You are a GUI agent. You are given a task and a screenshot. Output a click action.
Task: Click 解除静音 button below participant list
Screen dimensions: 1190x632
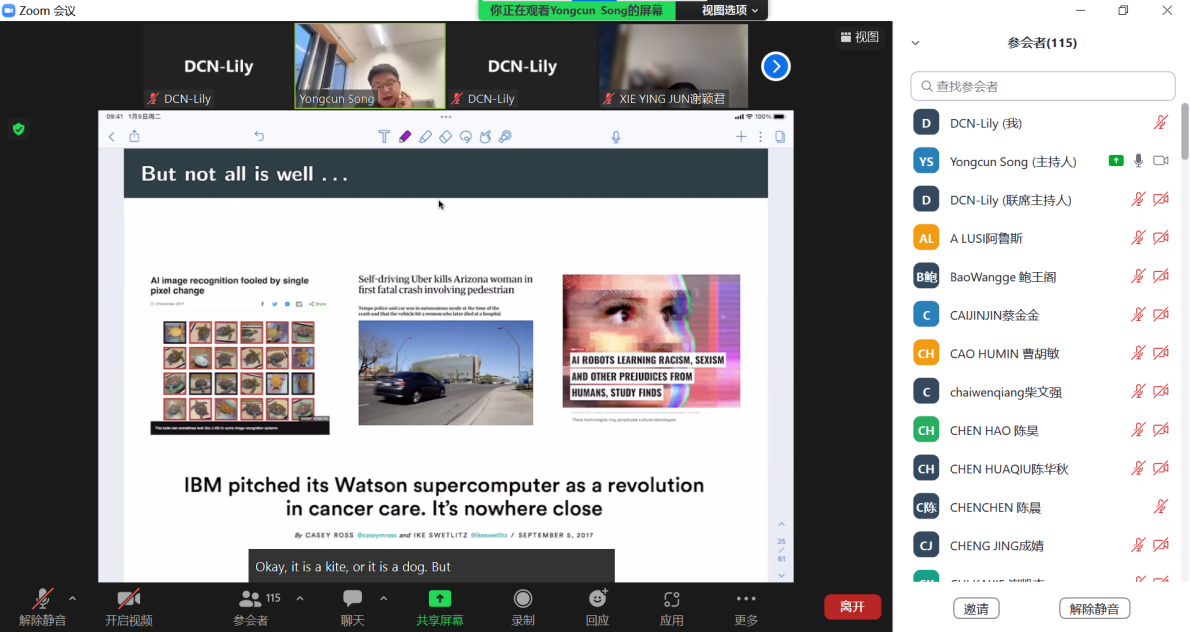[x=1094, y=608]
